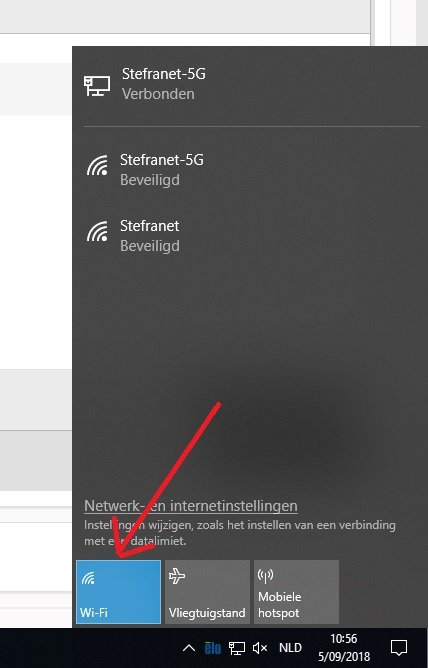Open the clock showing 10:56
The image size is (428, 668).
[x=344, y=639]
